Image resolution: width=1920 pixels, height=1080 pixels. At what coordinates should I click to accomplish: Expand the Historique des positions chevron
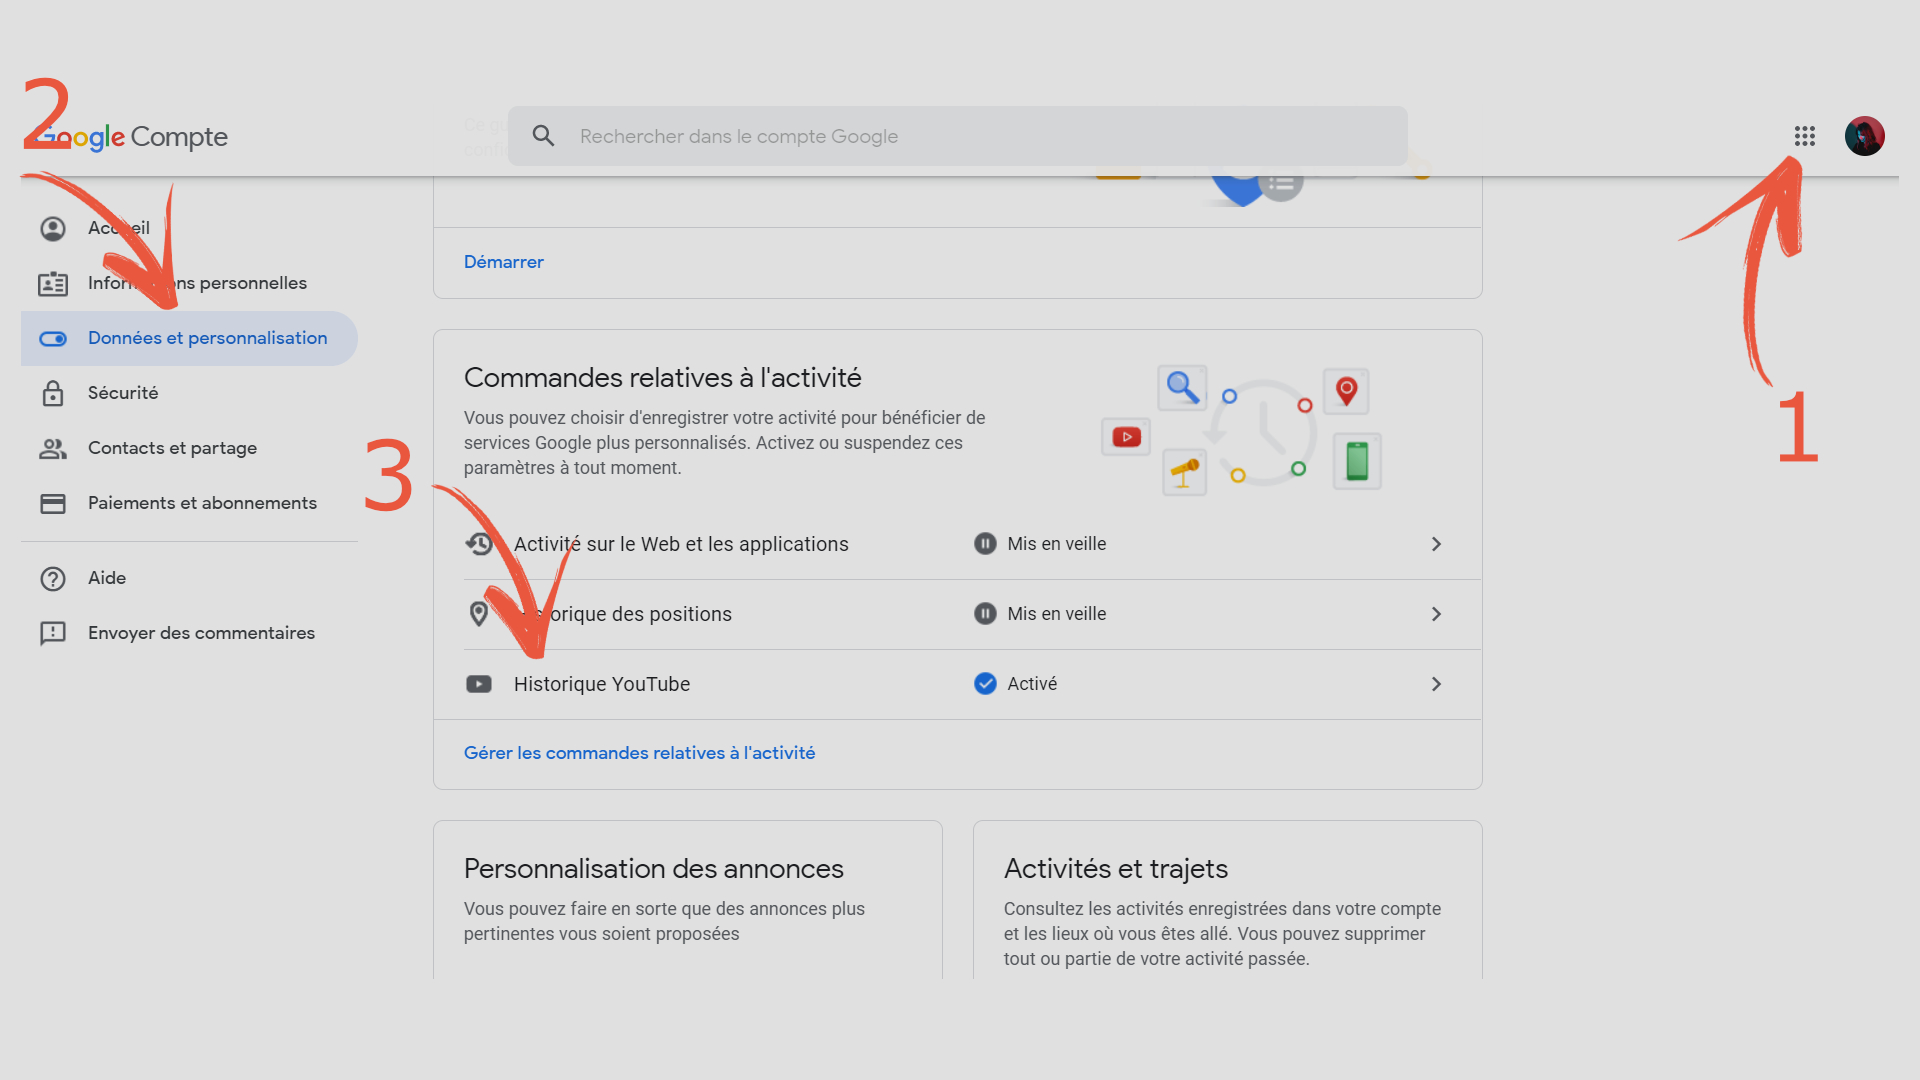1436,614
